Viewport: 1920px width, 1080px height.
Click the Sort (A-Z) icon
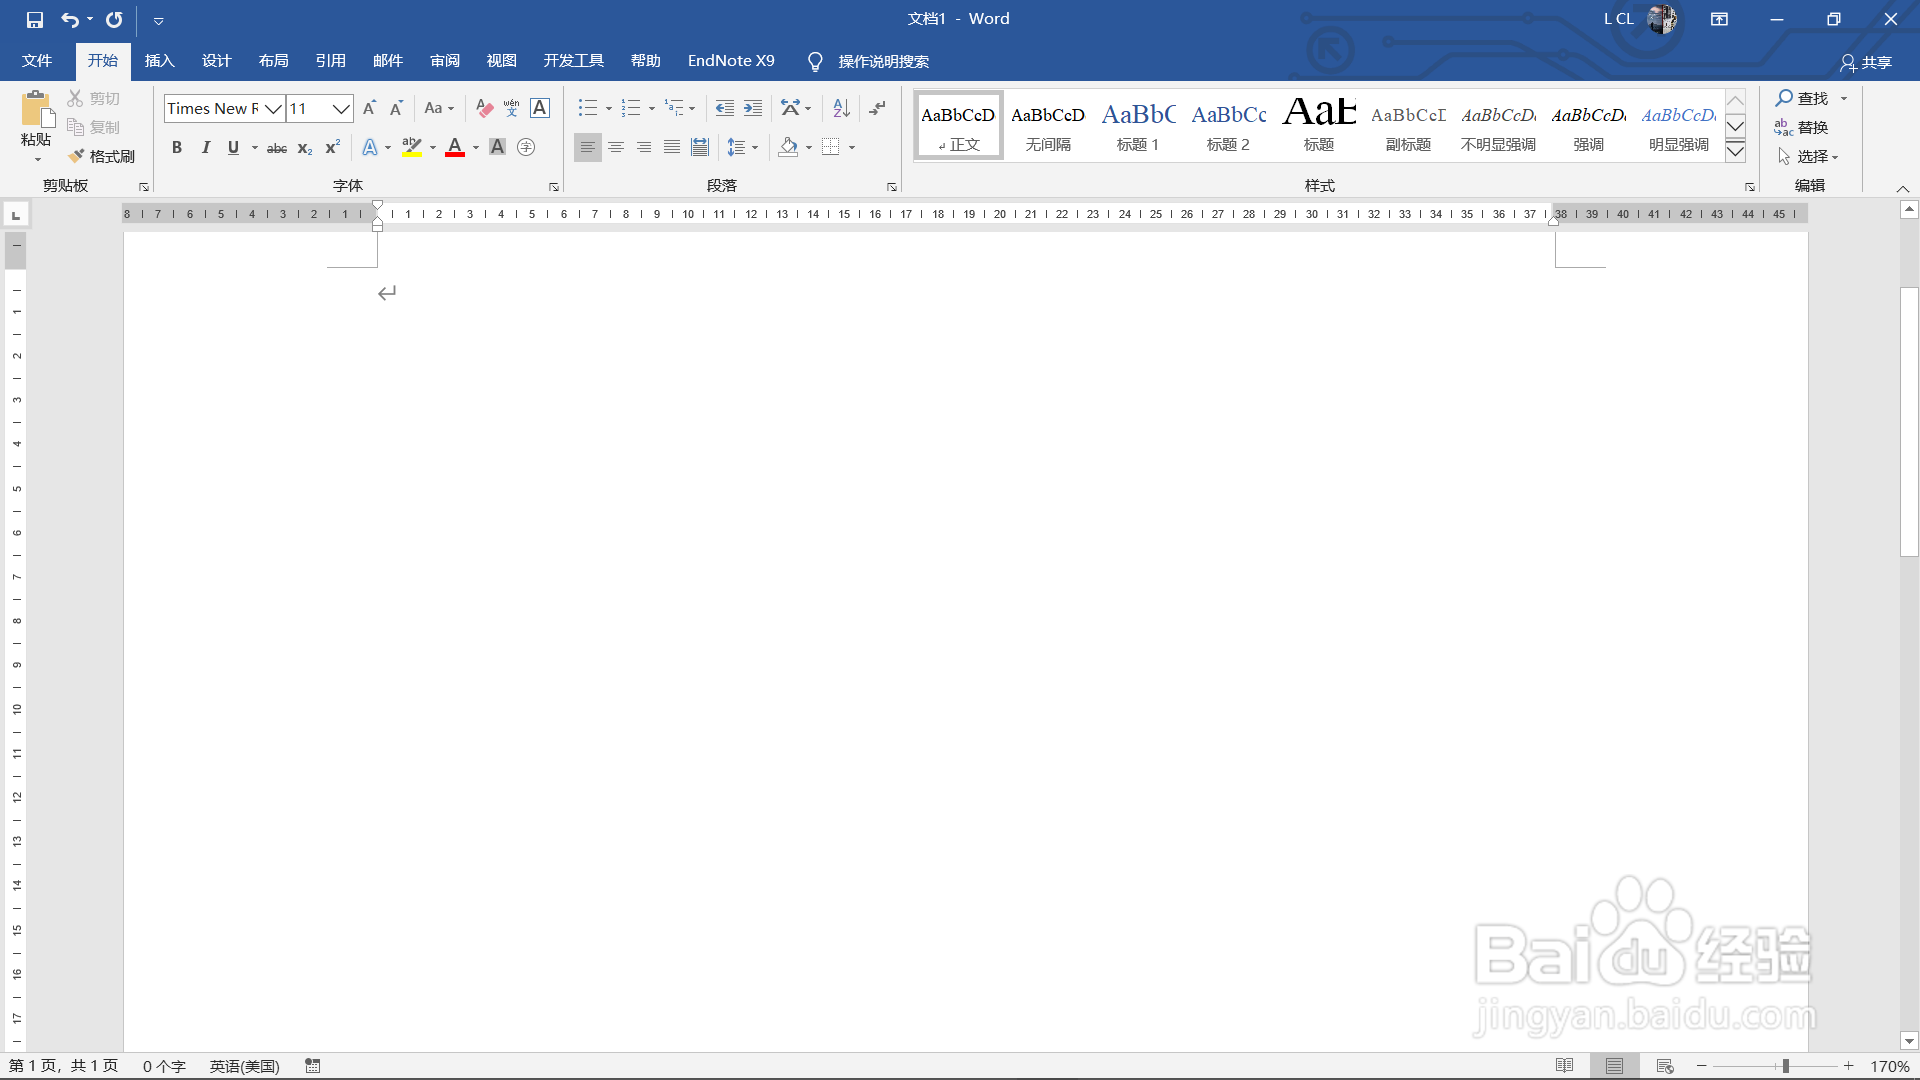pos(841,108)
